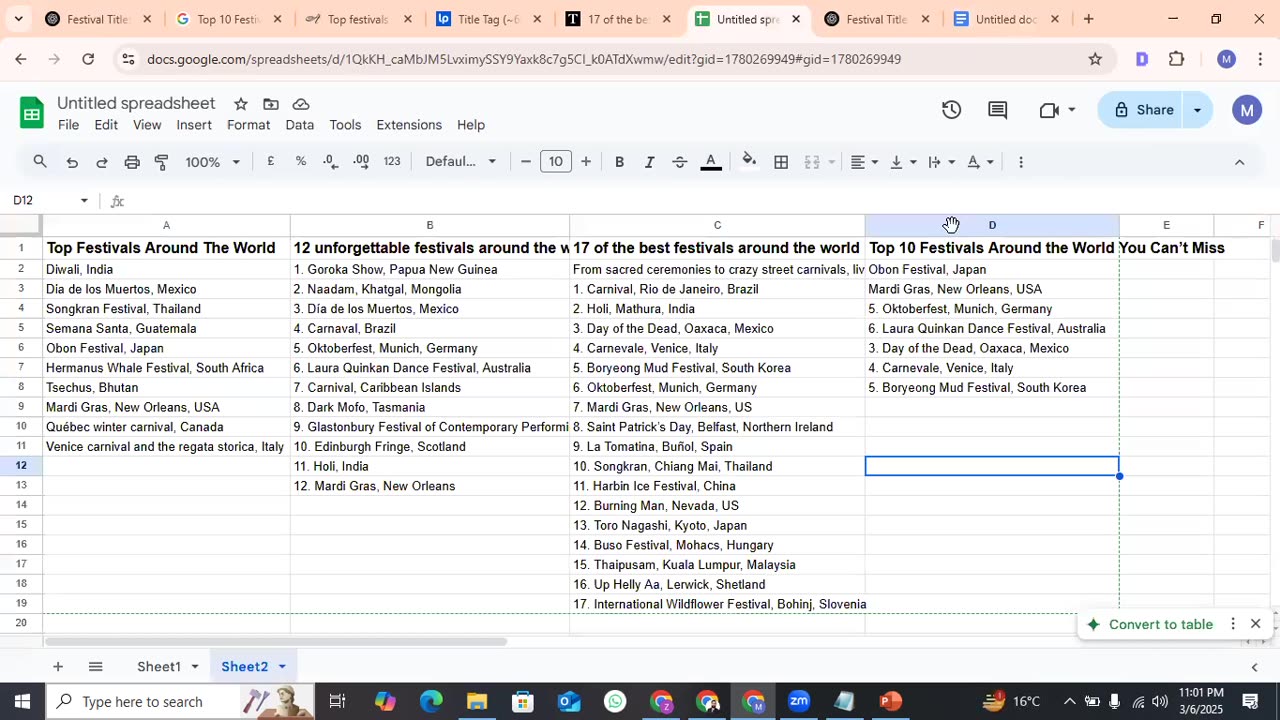Open version history clock icon

[x=952, y=110]
